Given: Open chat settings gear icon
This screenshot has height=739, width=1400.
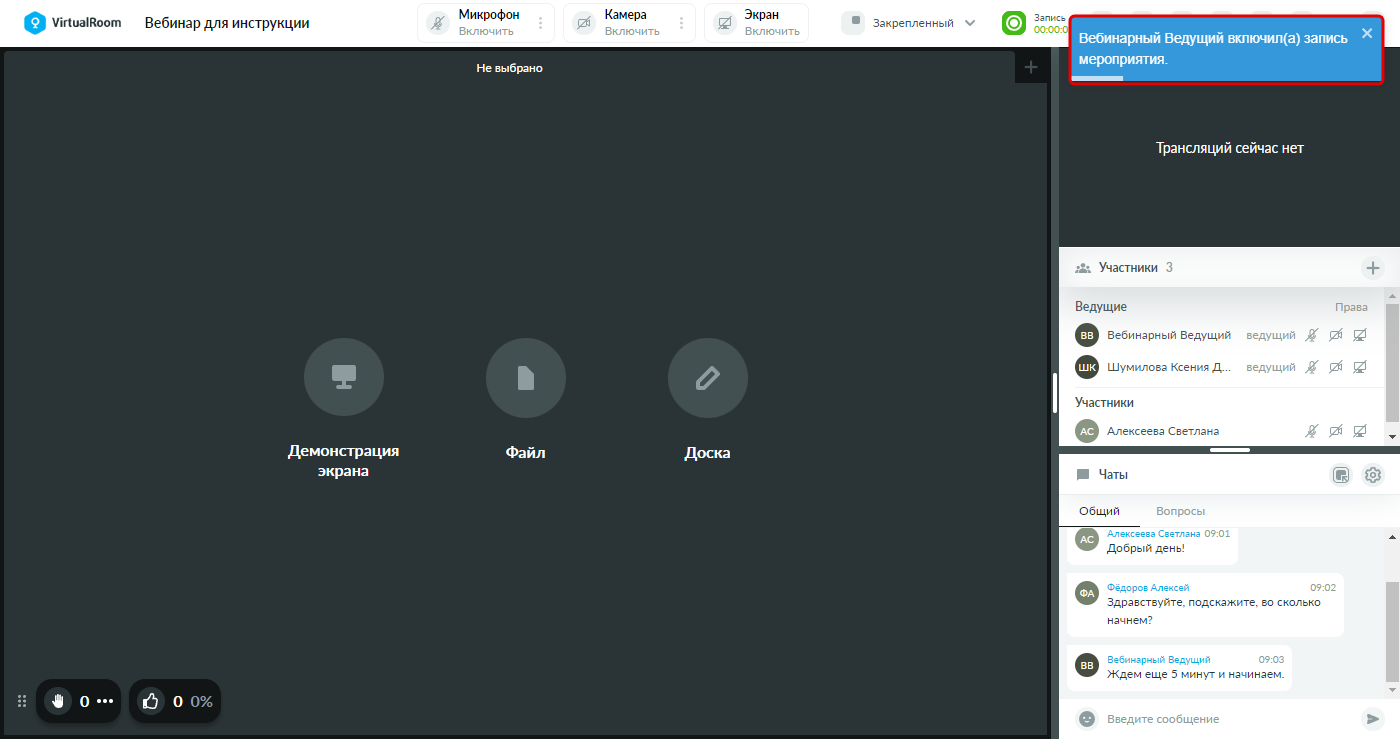Looking at the screenshot, I should (1373, 475).
